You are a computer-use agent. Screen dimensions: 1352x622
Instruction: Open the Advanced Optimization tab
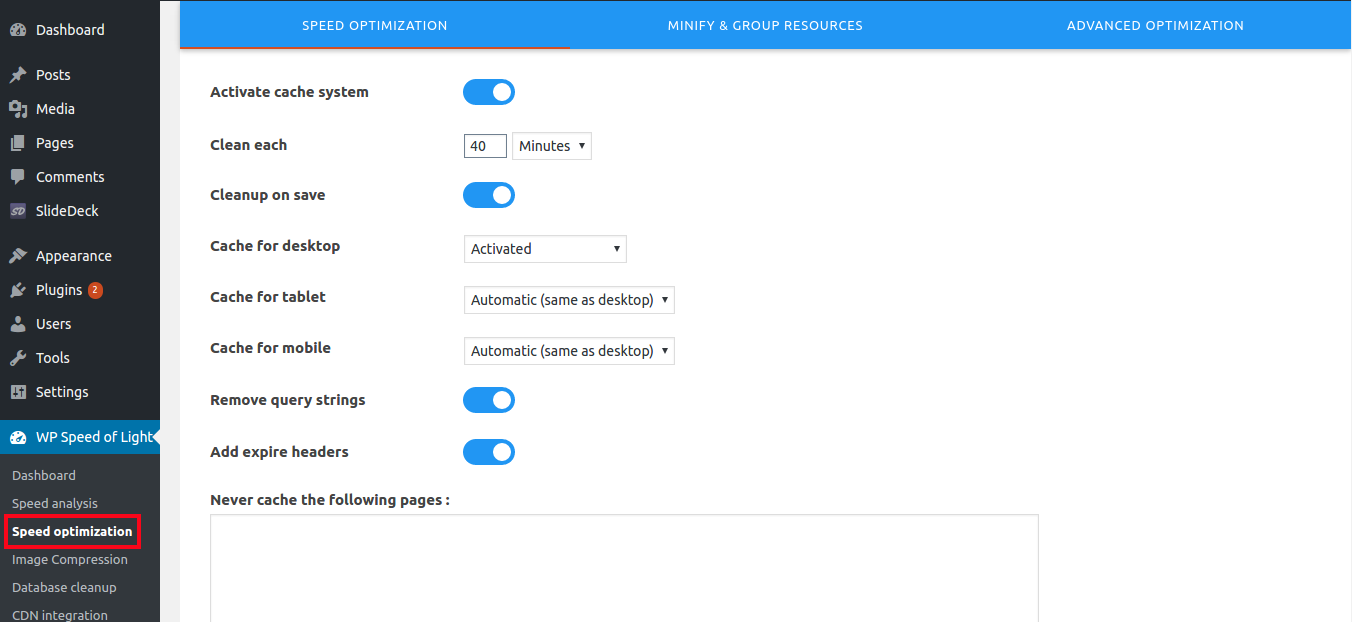(1155, 26)
